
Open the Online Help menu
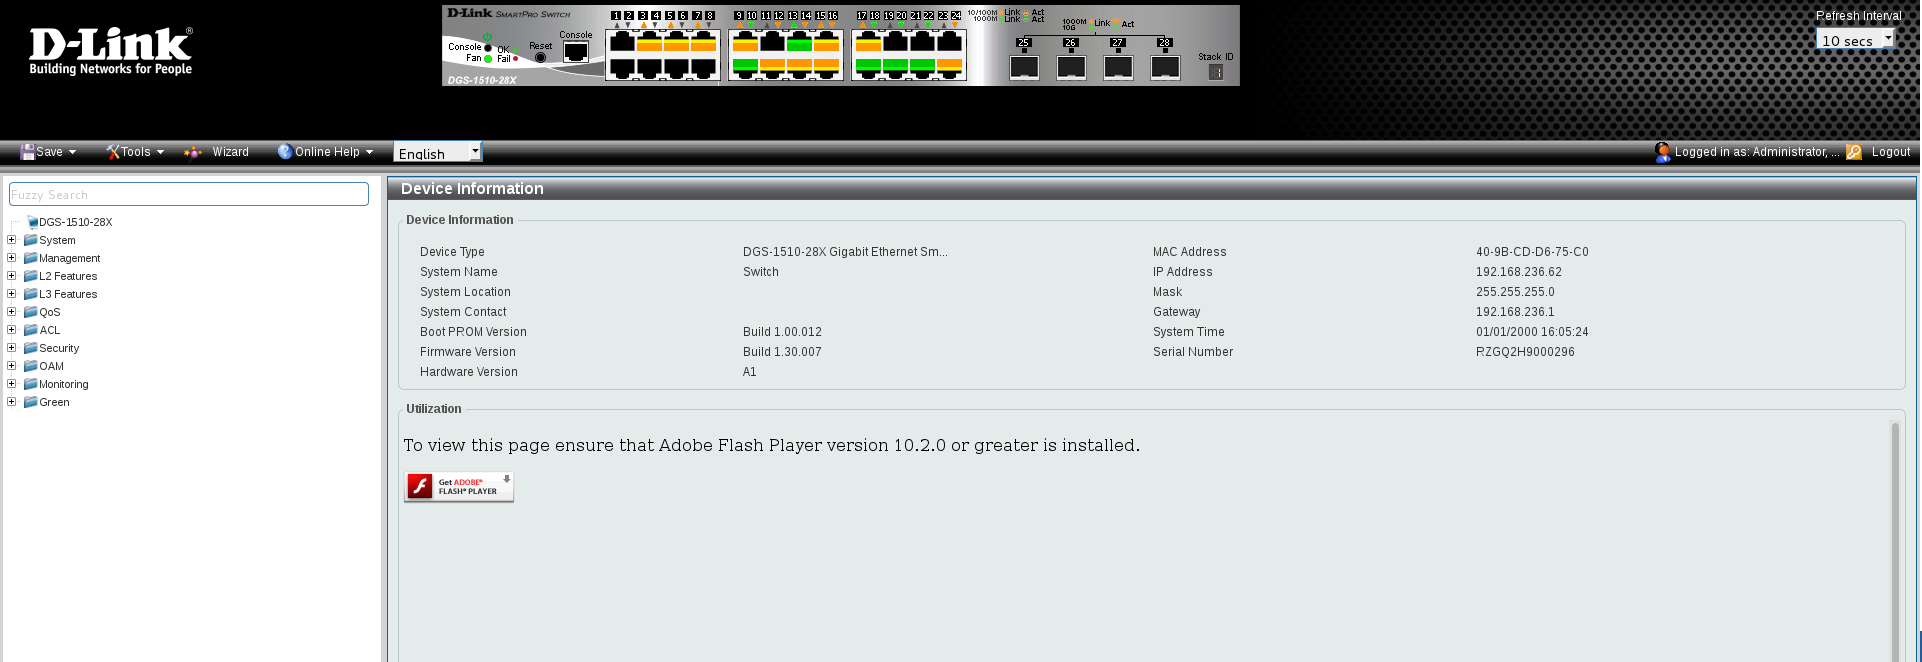(x=327, y=152)
